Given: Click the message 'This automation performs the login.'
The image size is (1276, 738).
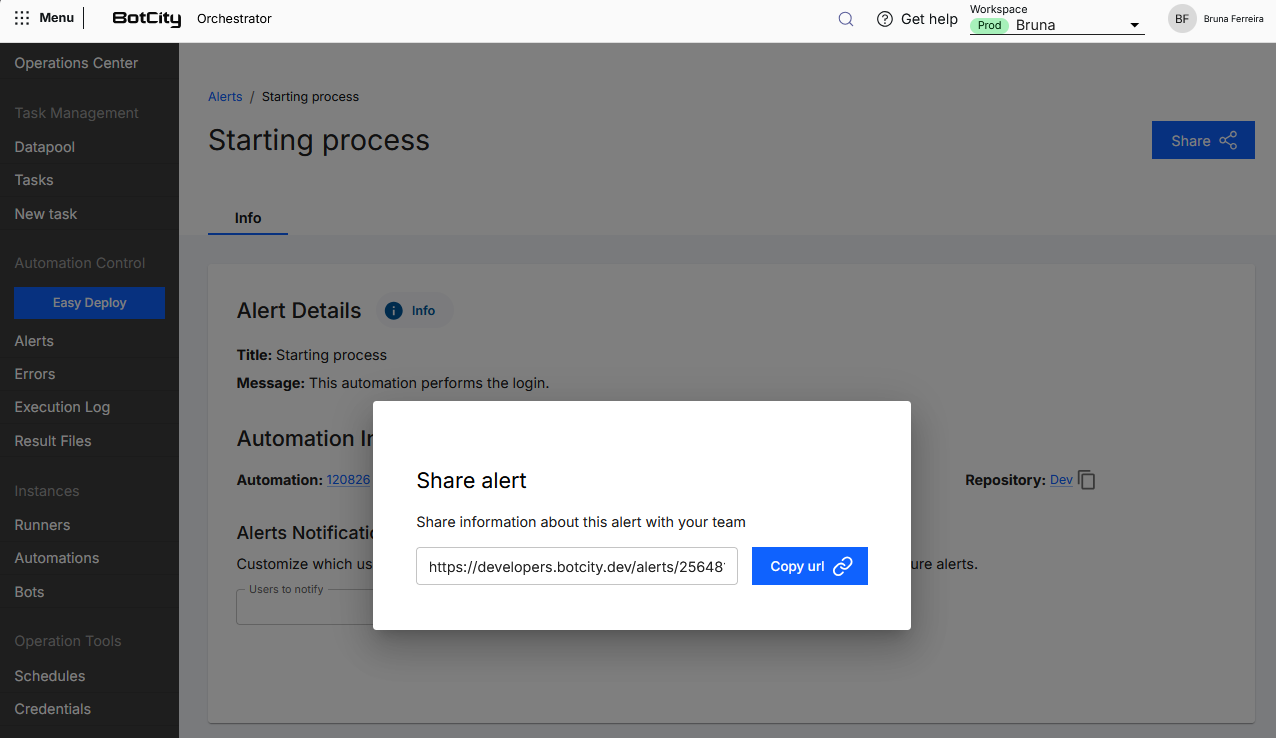Looking at the screenshot, I should click(x=429, y=383).
